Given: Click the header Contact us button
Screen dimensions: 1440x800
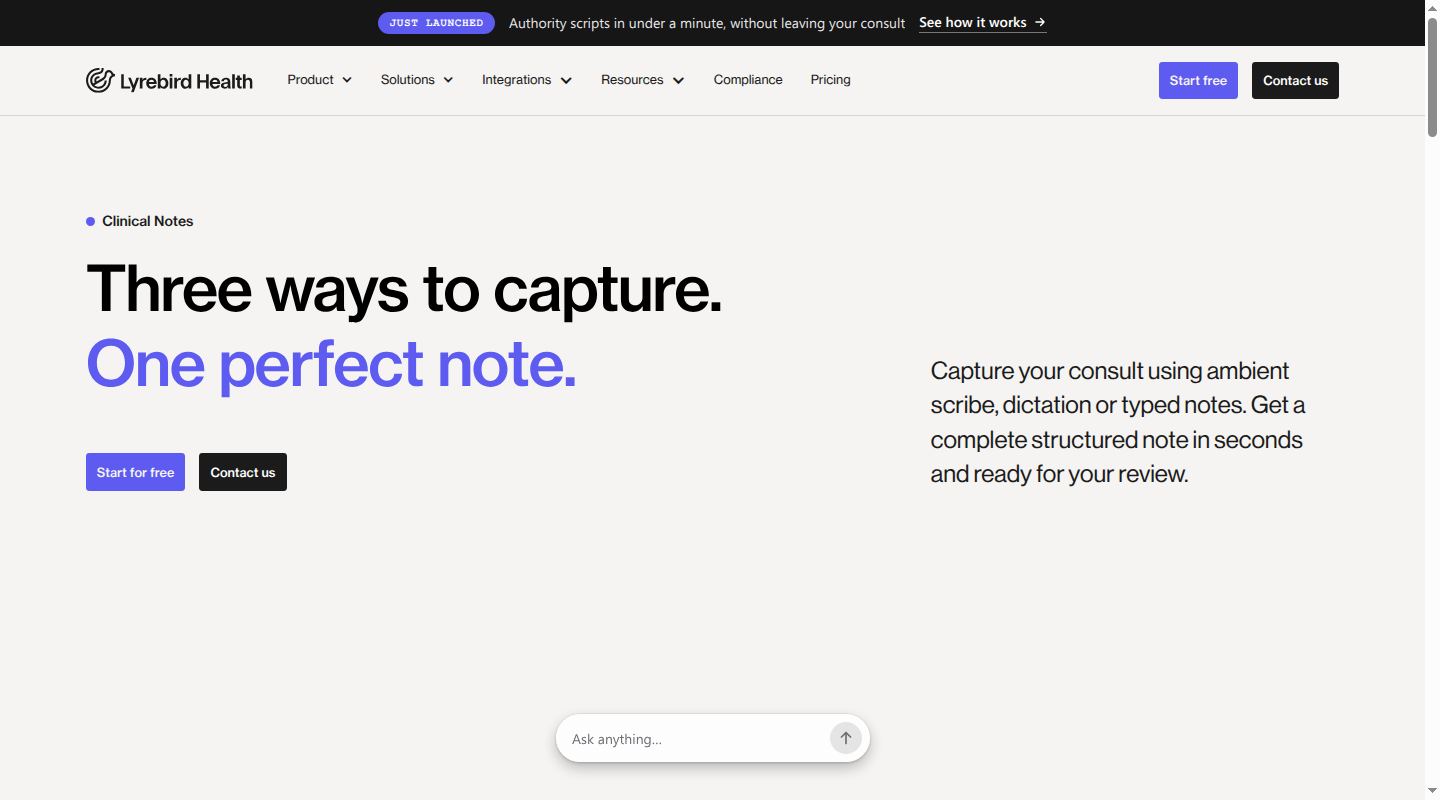Looking at the screenshot, I should (1295, 81).
